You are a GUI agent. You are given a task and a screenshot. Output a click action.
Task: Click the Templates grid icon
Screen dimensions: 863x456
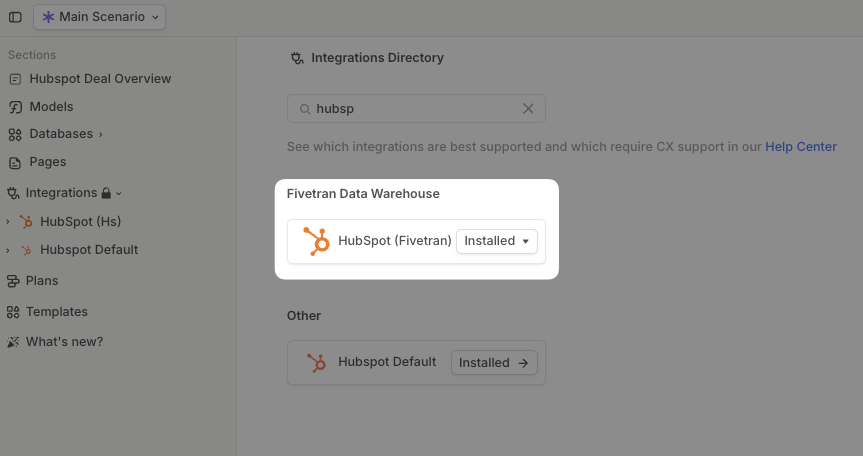pos(13,312)
